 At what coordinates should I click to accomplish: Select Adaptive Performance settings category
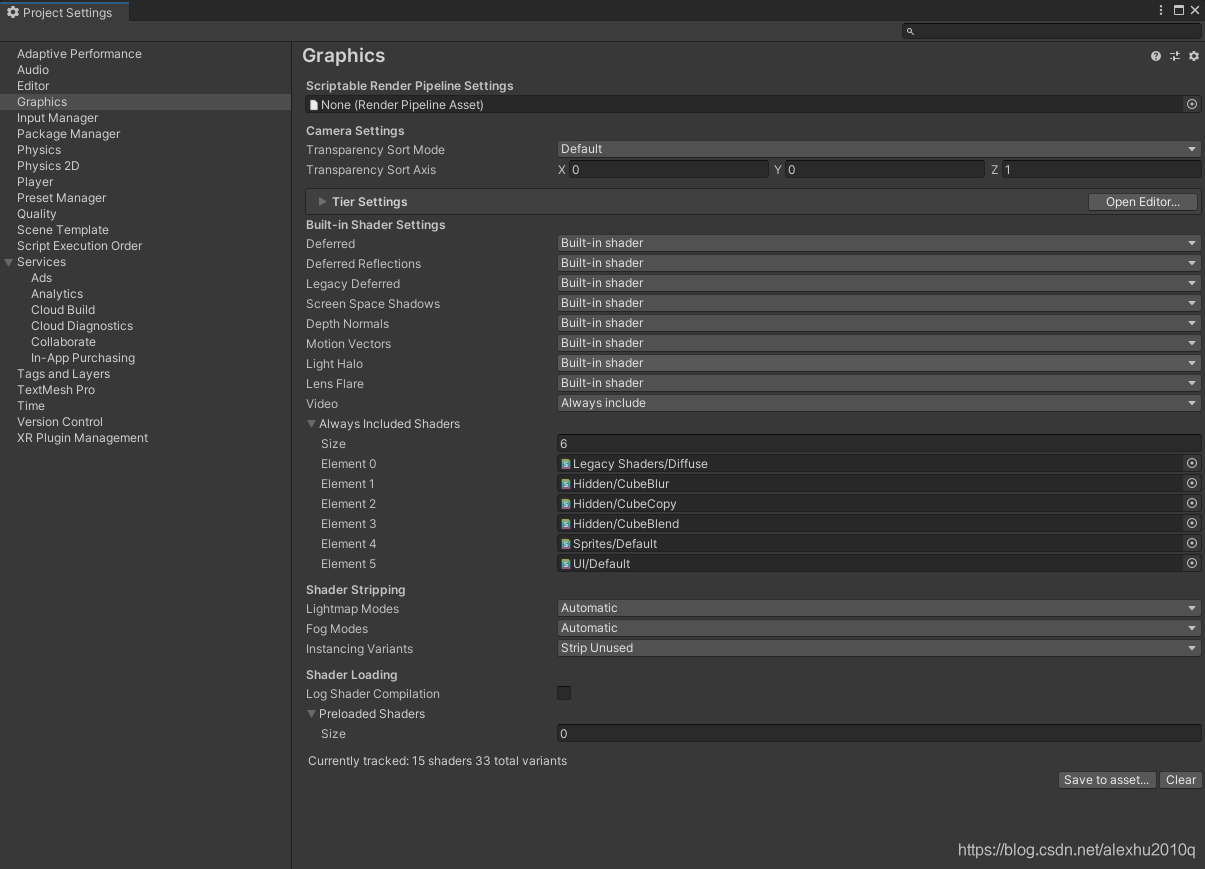(x=79, y=54)
